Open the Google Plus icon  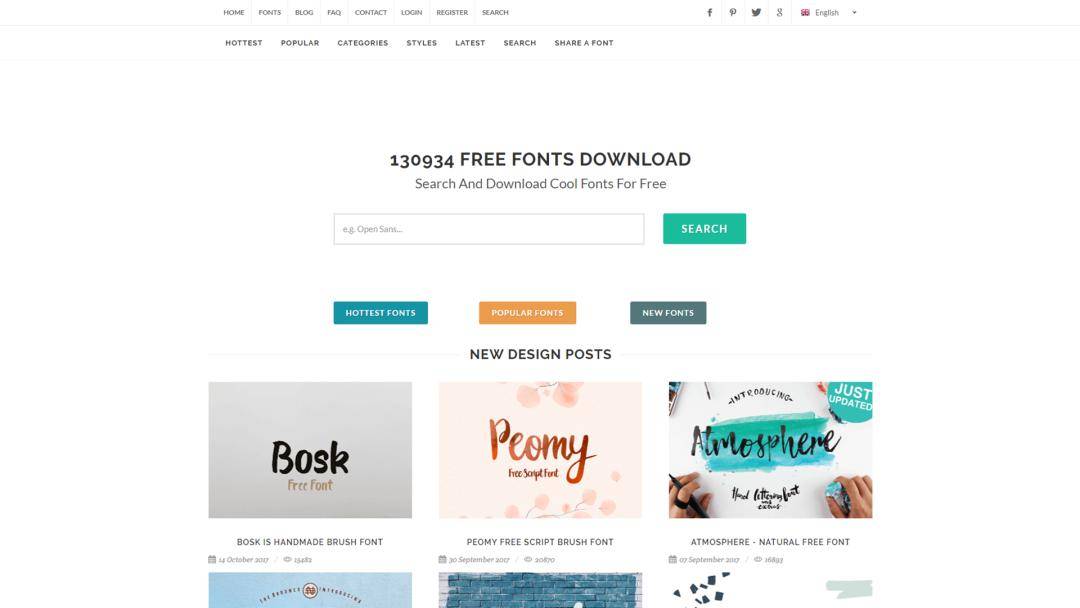point(780,12)
